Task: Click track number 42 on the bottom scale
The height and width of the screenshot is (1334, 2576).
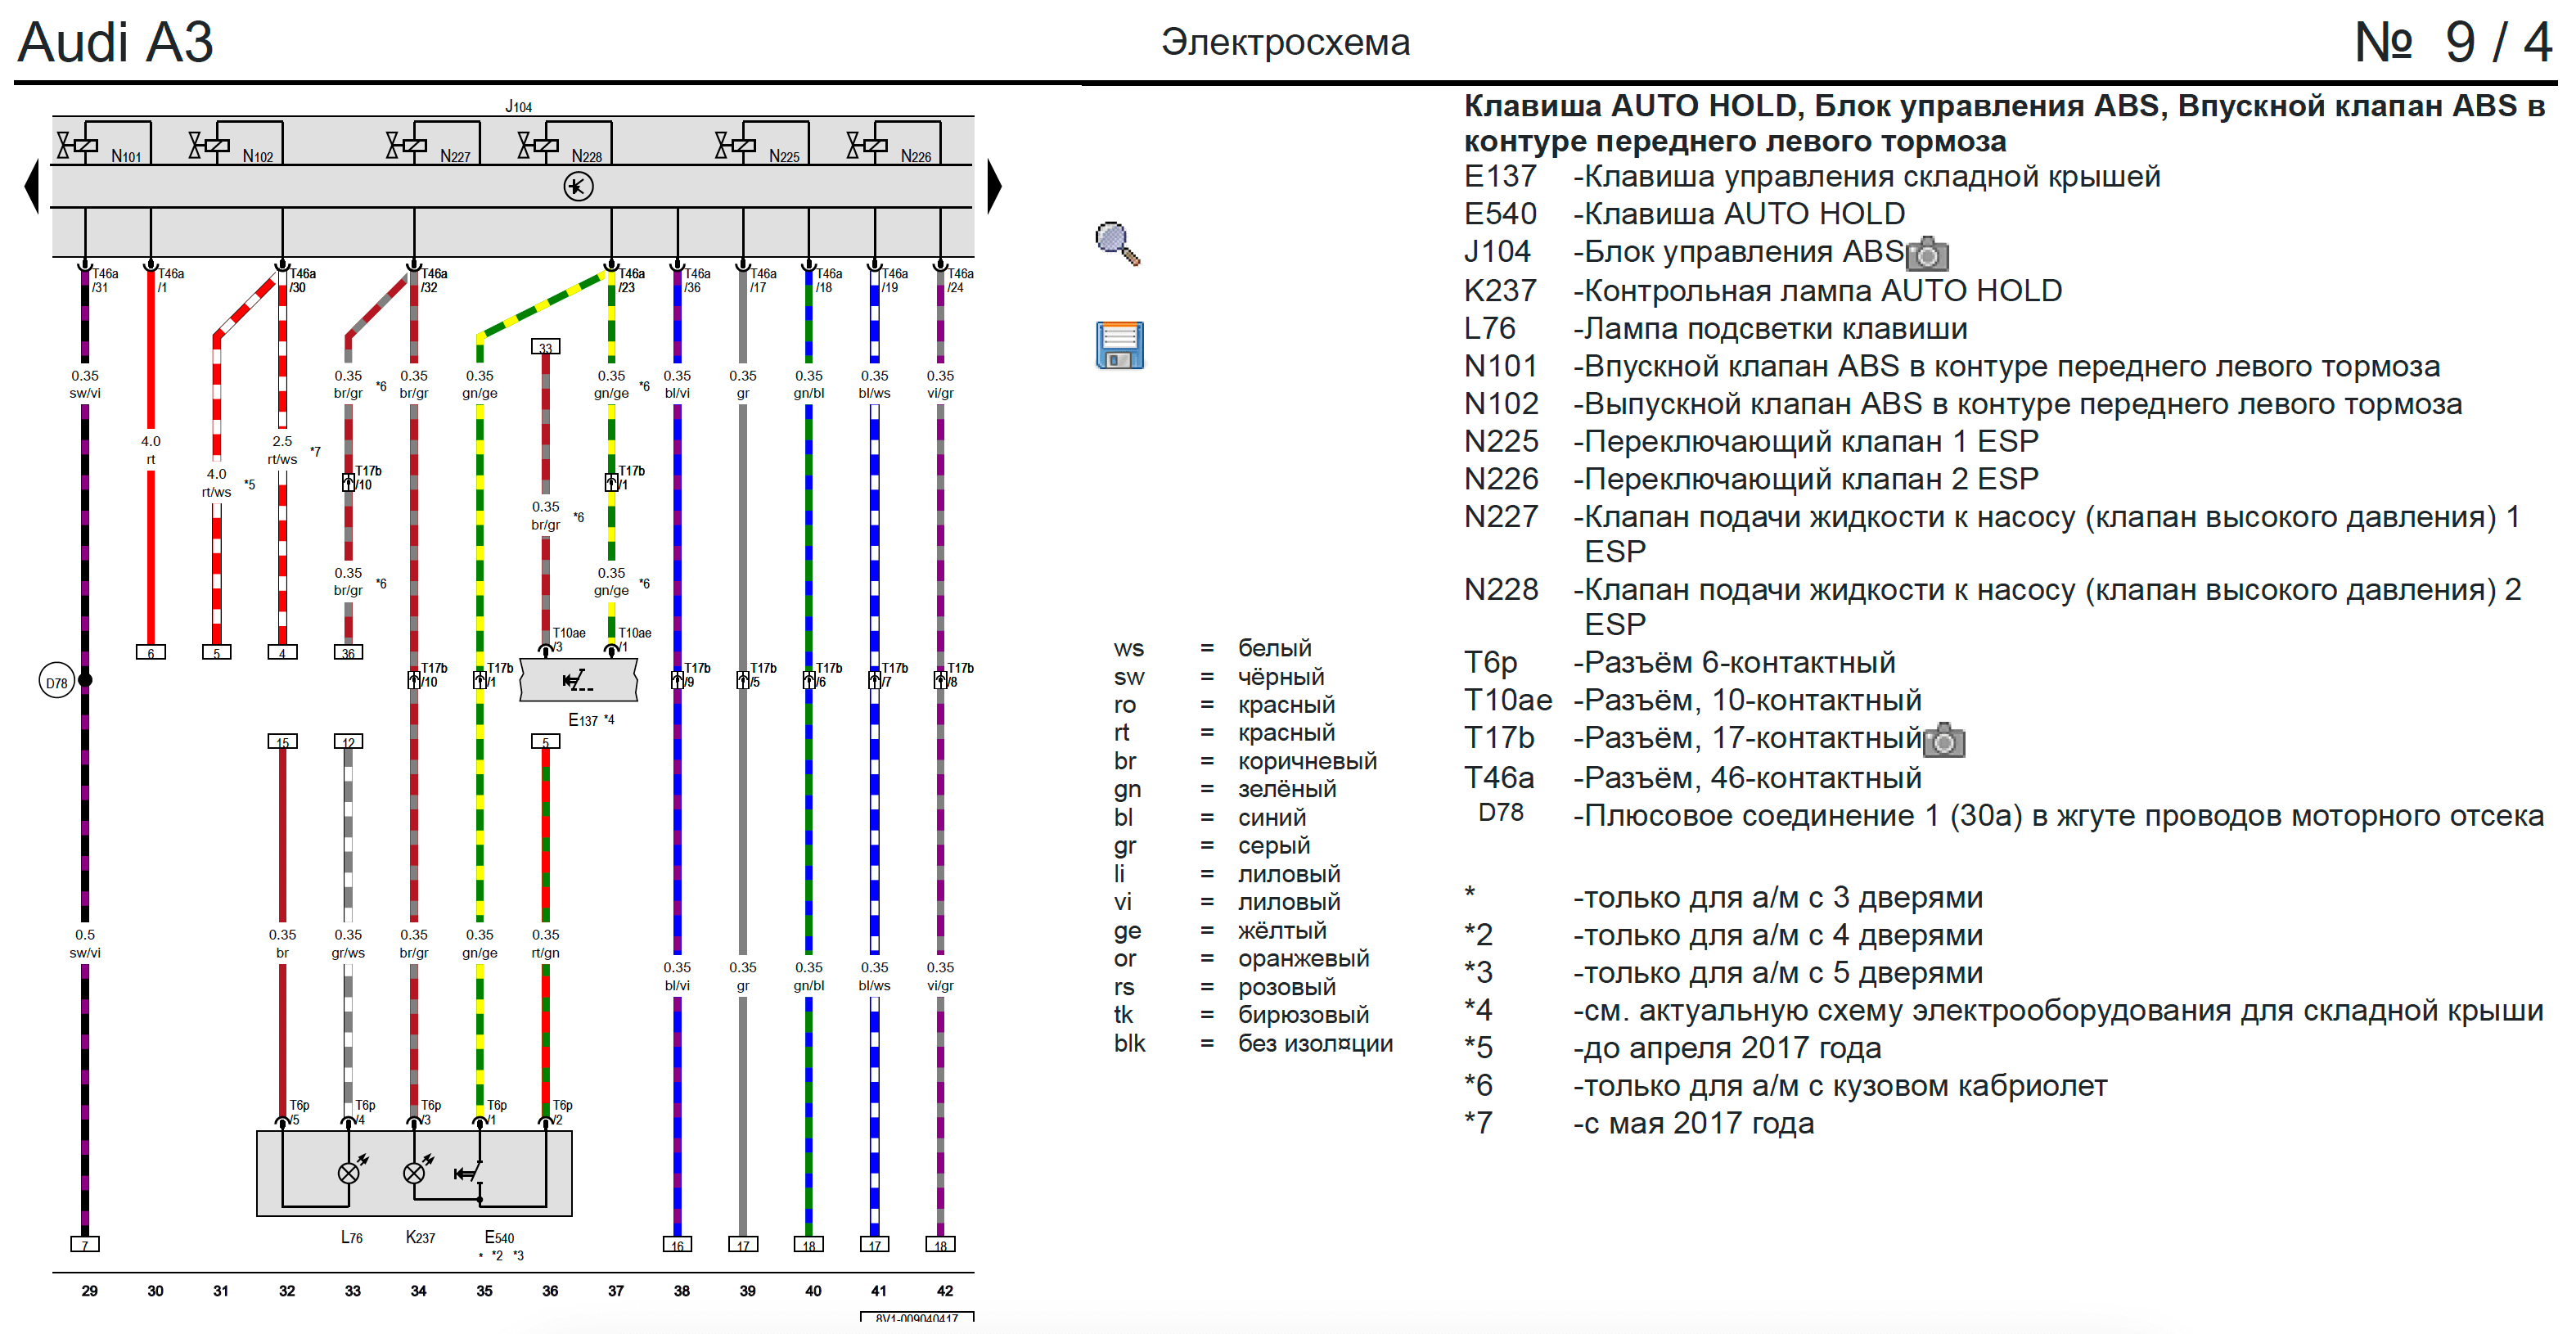Action: (945, 1291)
